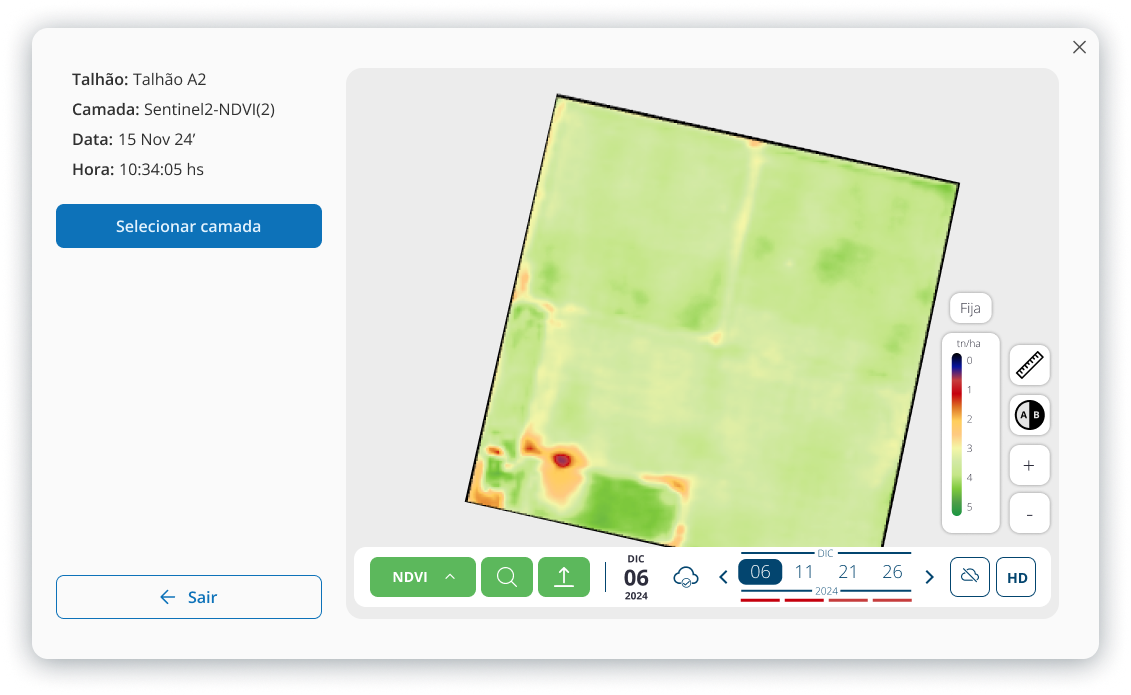The height and width of the screenshot is (695, 1131).
Task: Select the ruler measurement tool
Action: point(1029,365)
